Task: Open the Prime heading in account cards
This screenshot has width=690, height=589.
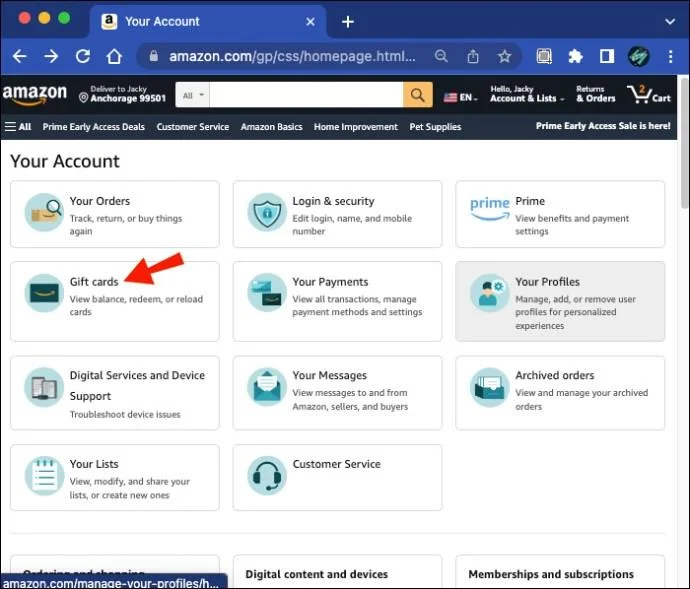Action: click(x=530, y=201)
